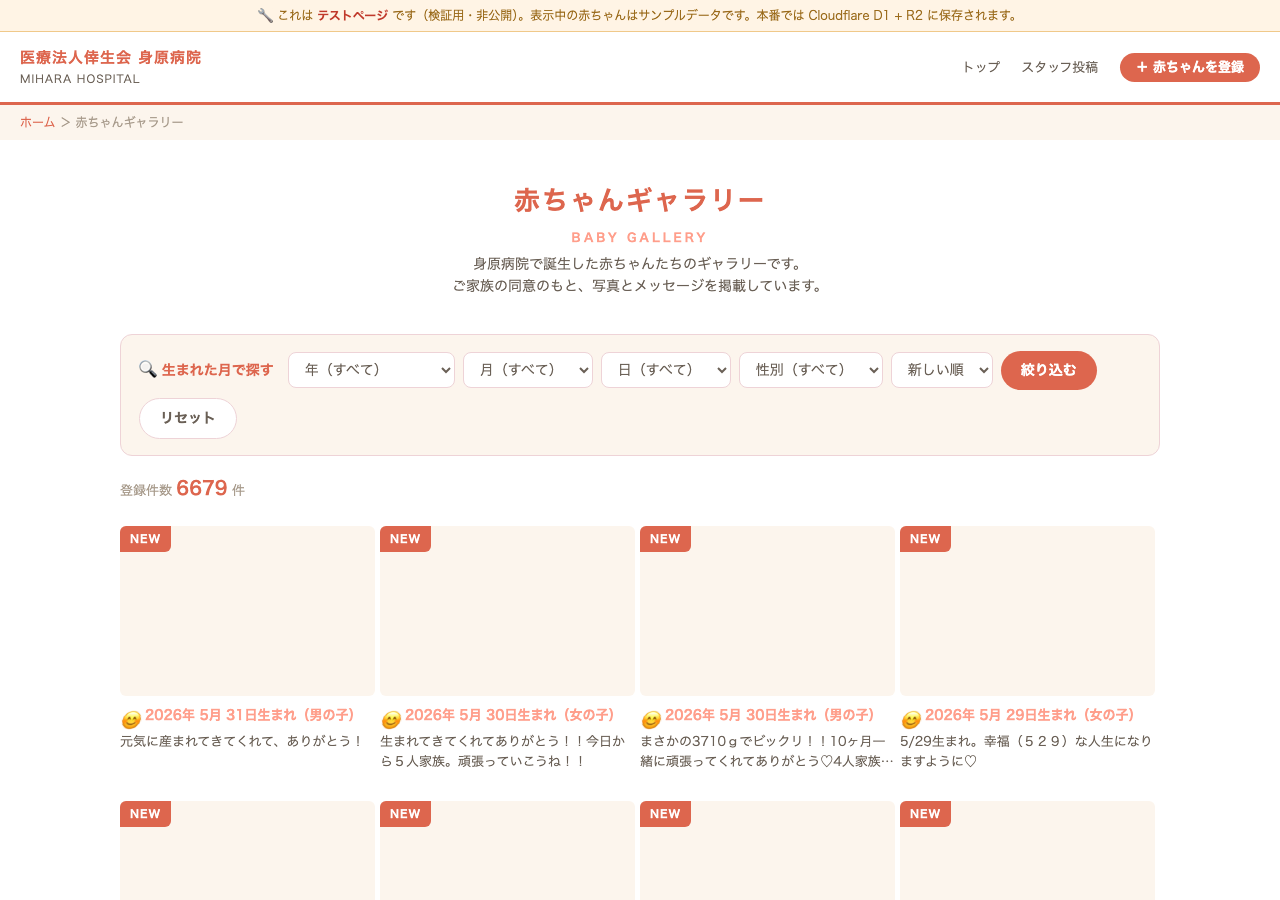Image resolution: width=1280 pixels, height=900 pixels.
Task: Open the 日（すべて） day dropdown
Action: (666, 370)
